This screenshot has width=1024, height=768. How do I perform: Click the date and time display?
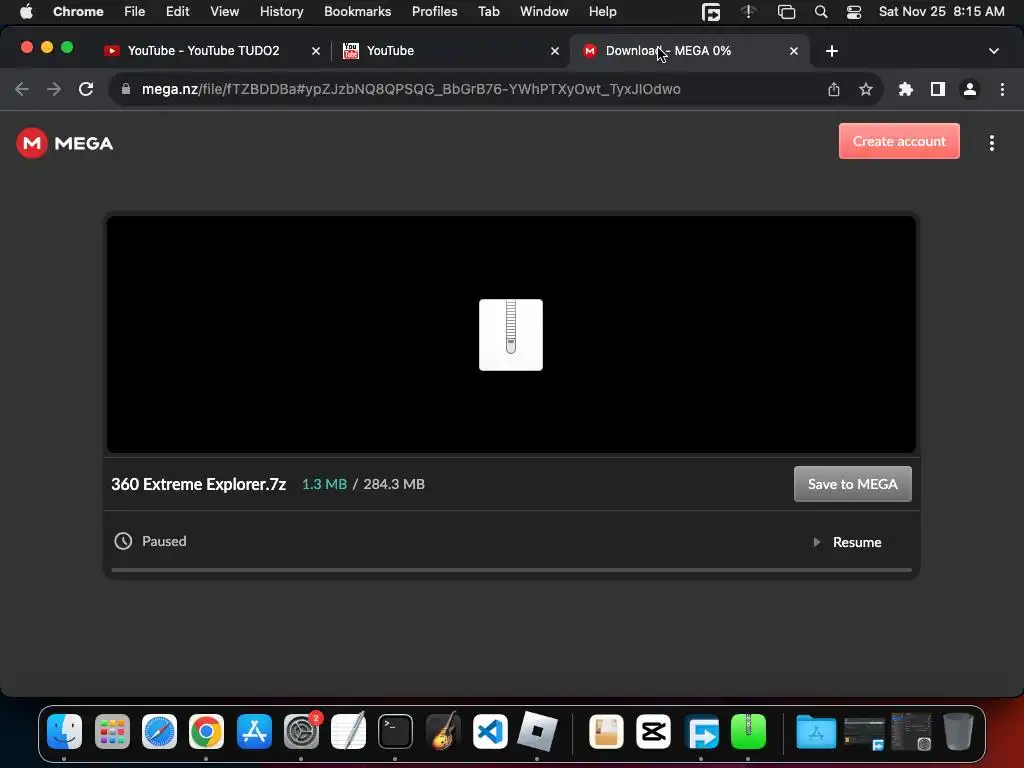pos(941,11)
